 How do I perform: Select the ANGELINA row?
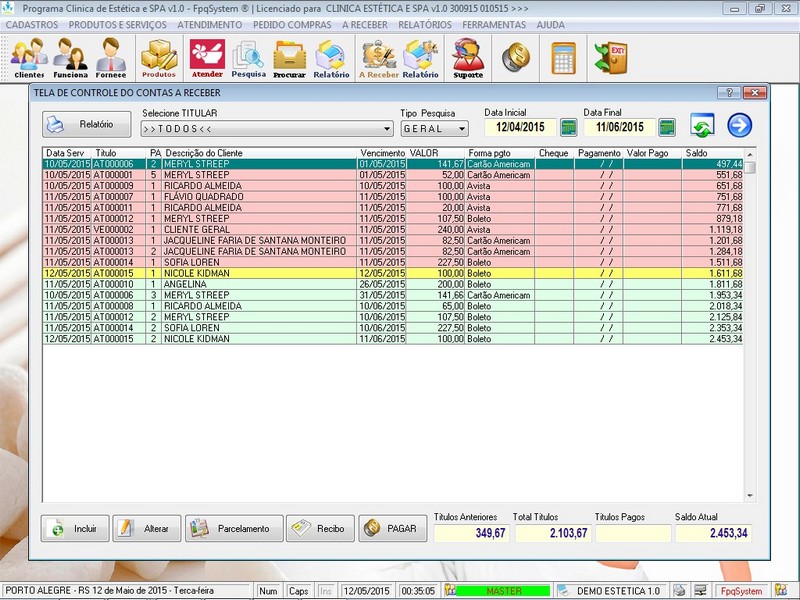pyautogui.click(x=393, y=284)
